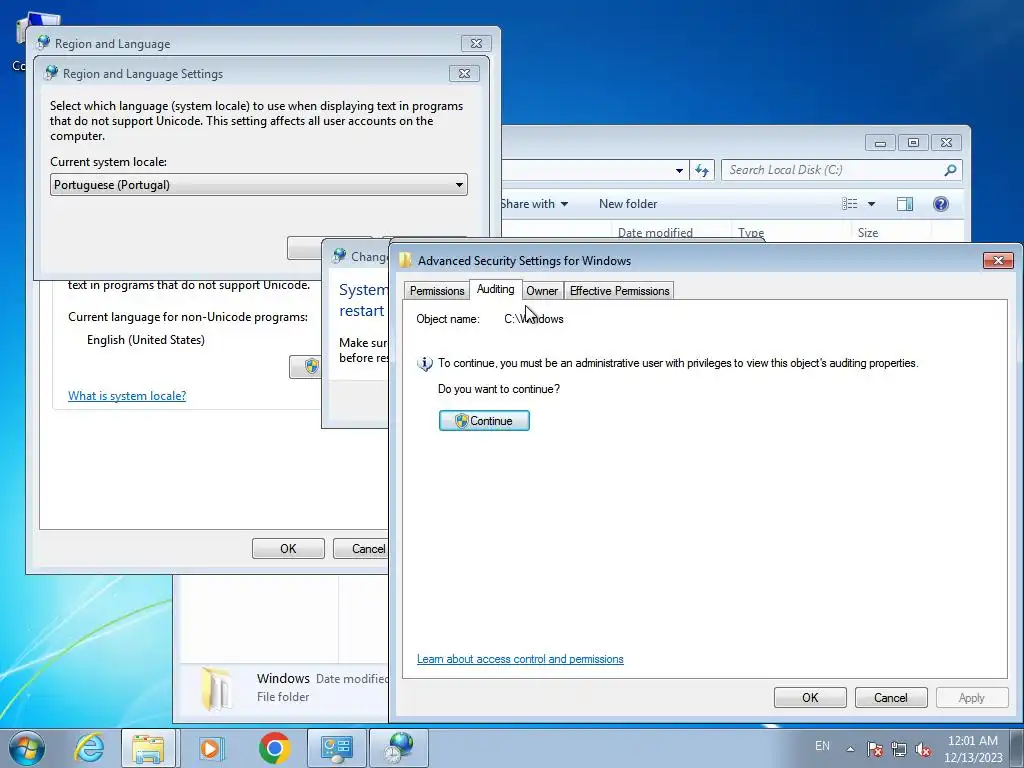Viewport: 1024px width, 768px height.
Task: Click the Explorer address bar refresh icon
Action: [x=702, y=170]
